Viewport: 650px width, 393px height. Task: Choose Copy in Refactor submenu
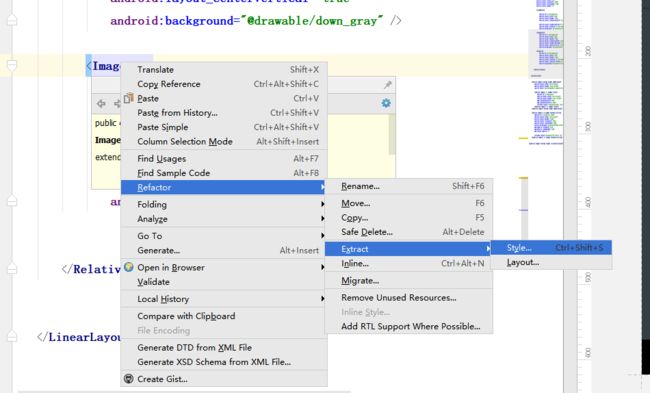point(409,218)
